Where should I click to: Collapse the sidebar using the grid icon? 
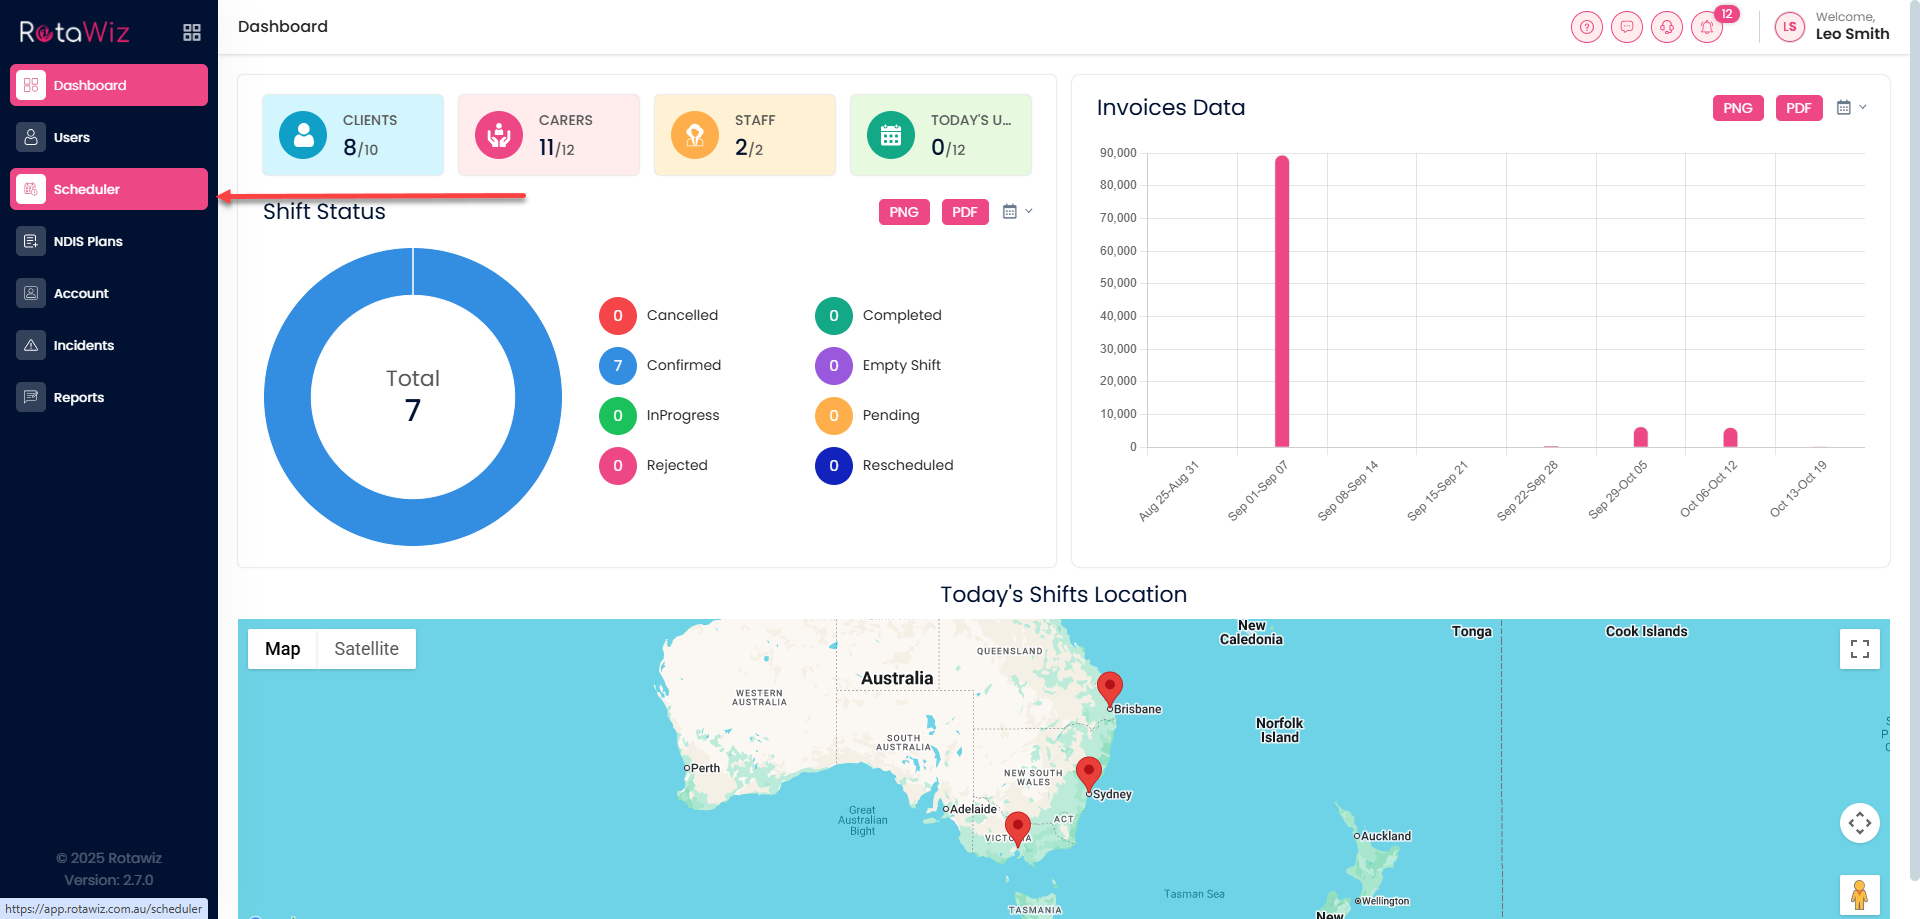point(192,32)
